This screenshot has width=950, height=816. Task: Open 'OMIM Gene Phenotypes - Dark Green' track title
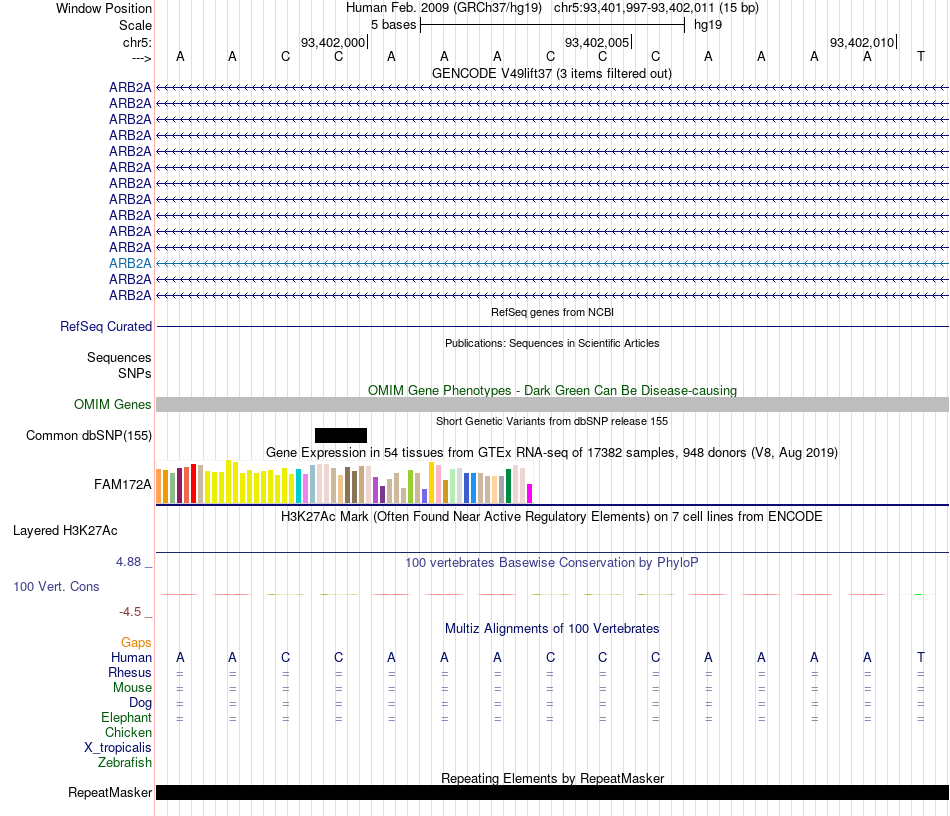coord(552,390)
